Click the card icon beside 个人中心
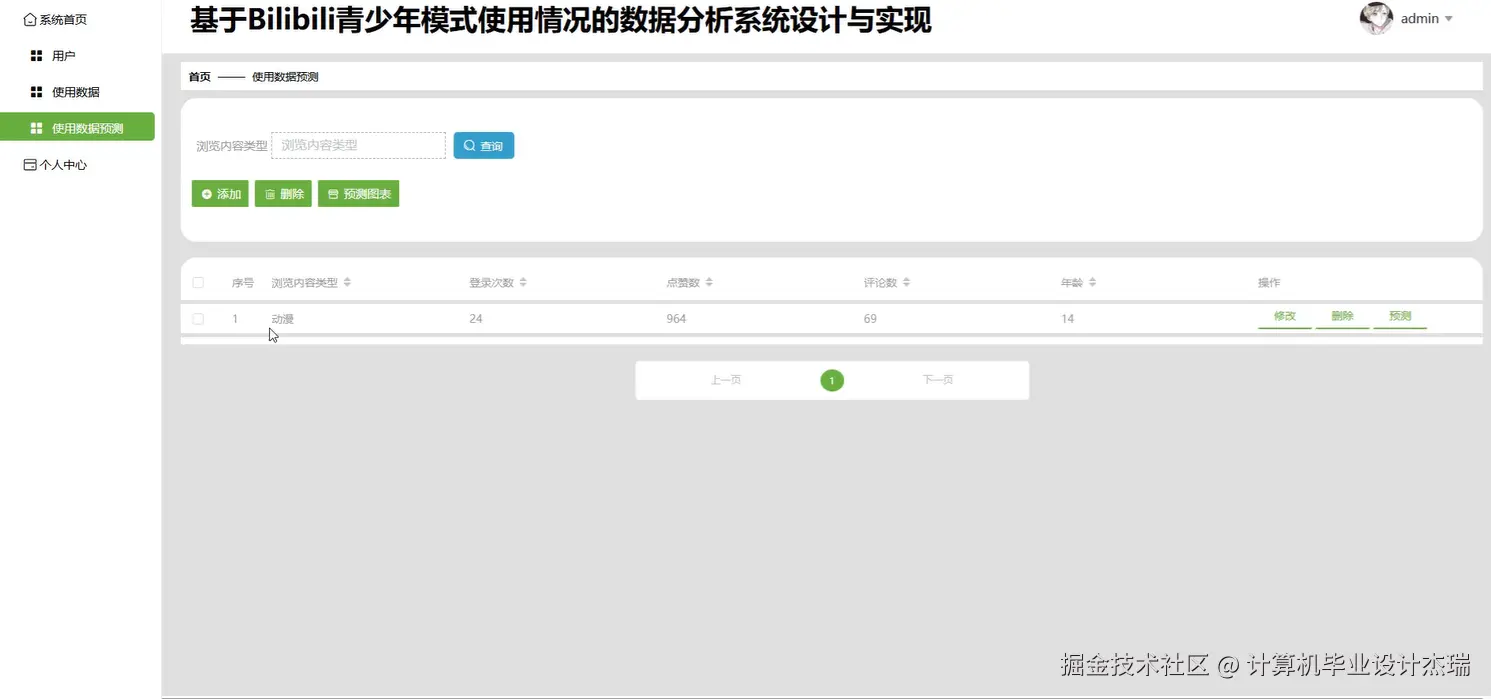 pyautogui.click(x=30, y=164)
